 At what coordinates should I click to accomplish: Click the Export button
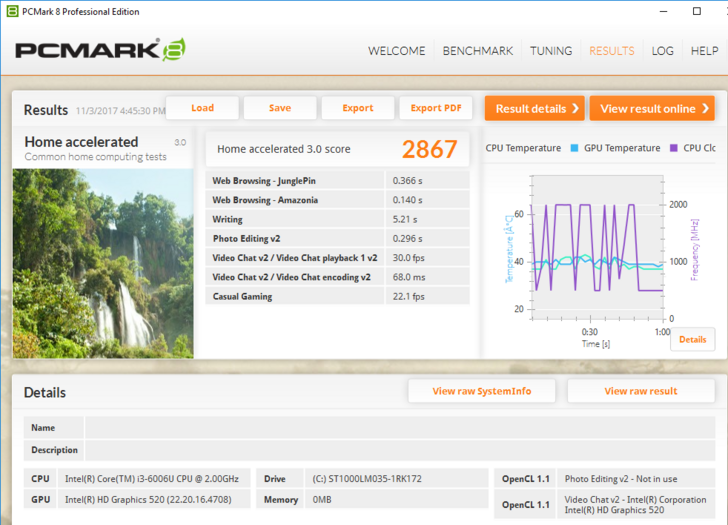click(x=358, y=108)
